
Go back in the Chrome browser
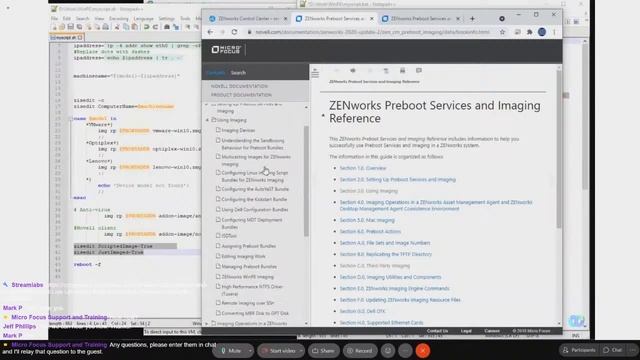pyautogui.click(x=210, y=32)
